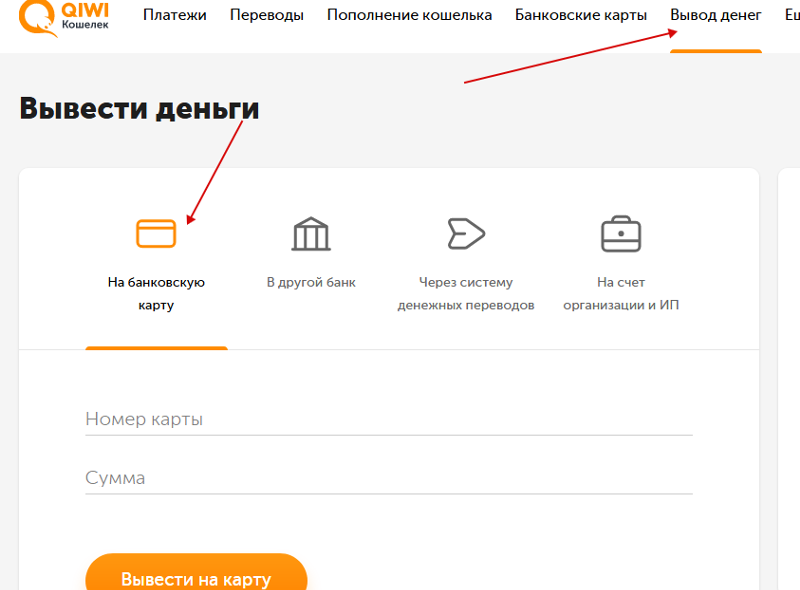The height and width of the screenshot is (590, 800).
Task: Choose the На банковскую карту tab label
Action: (x=156, y=294)
